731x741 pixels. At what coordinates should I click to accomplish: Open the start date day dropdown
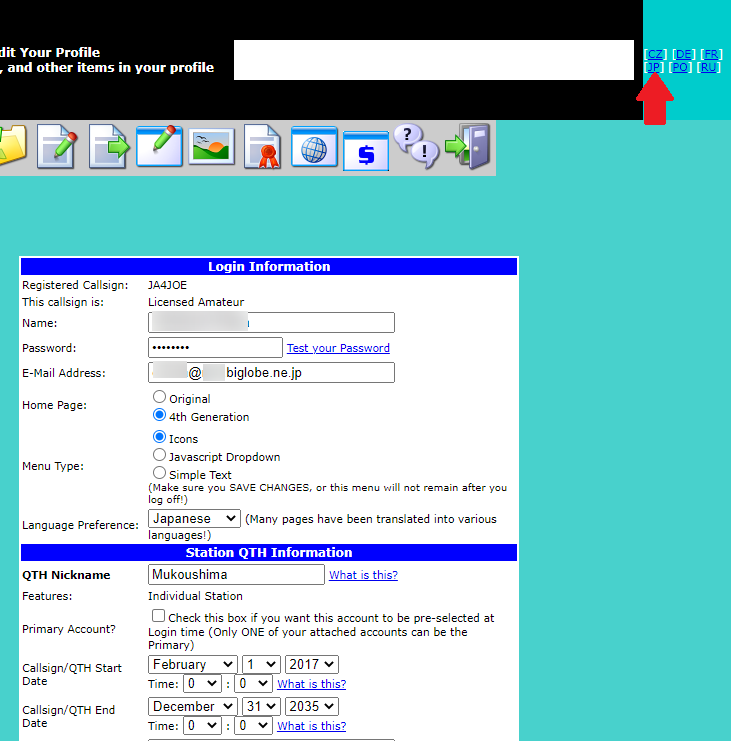(261, 664)
